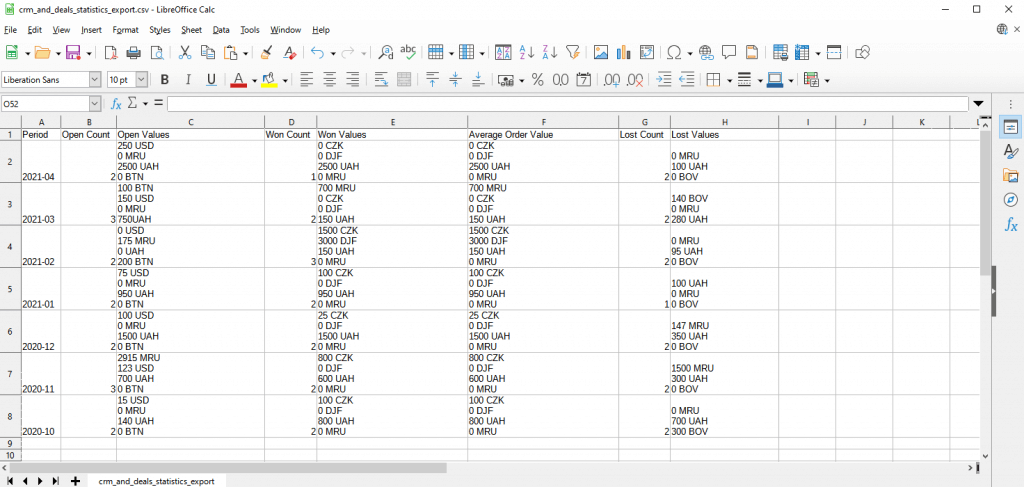Click the Clear Direct Formatting icon
The height and width of the screenshot is (487, 1024).
pos(290,52)
